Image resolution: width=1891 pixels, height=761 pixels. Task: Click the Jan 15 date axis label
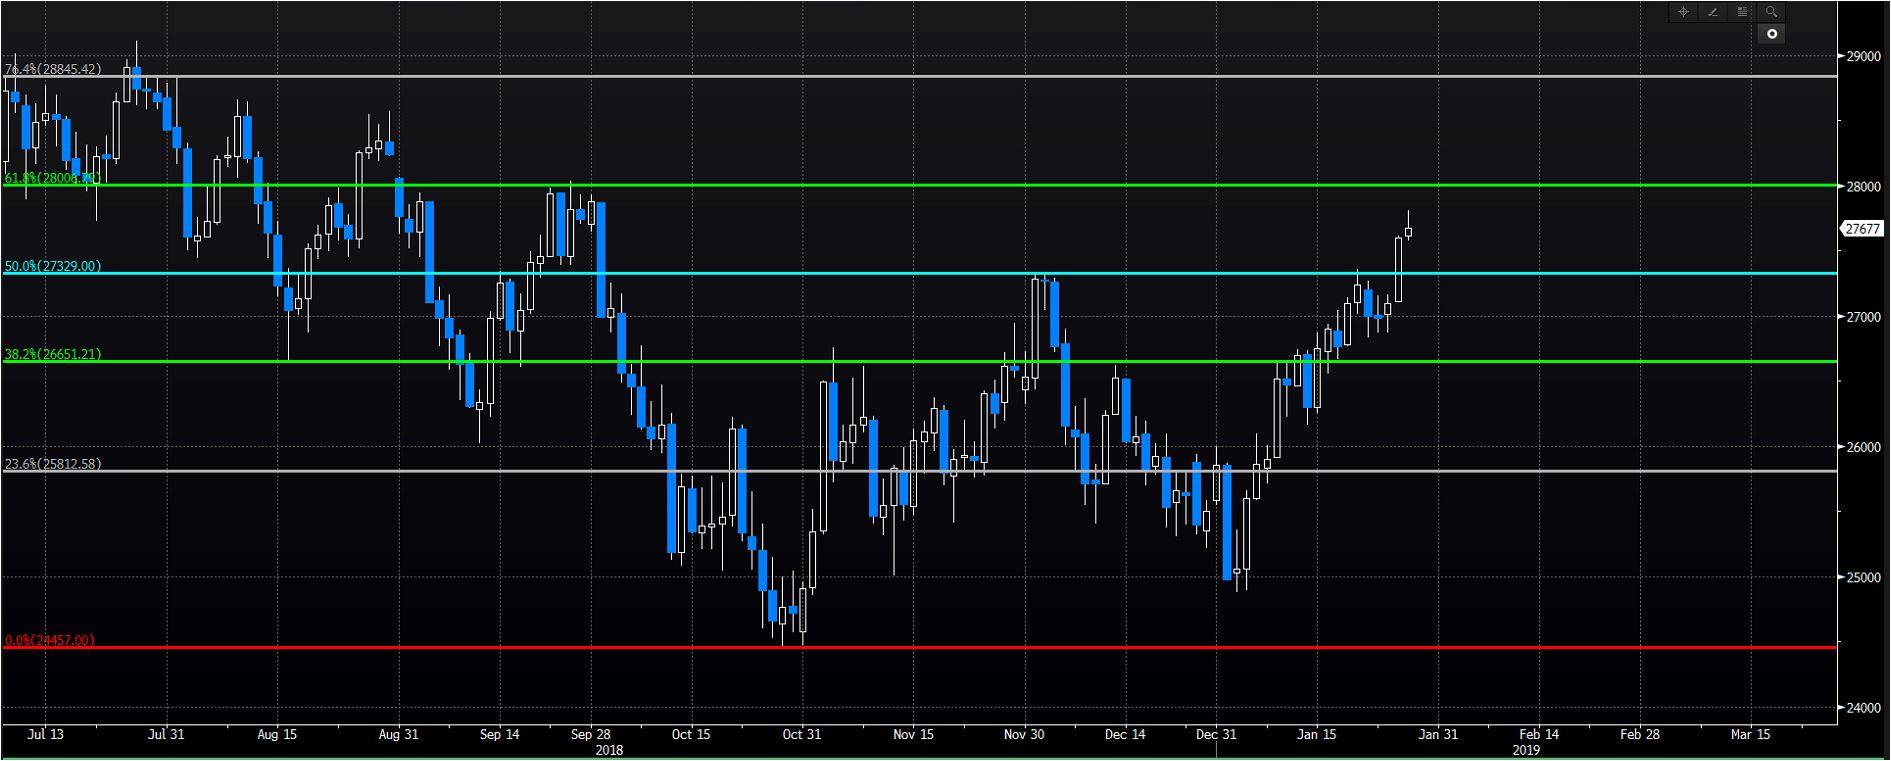(x=1316, y=734)
